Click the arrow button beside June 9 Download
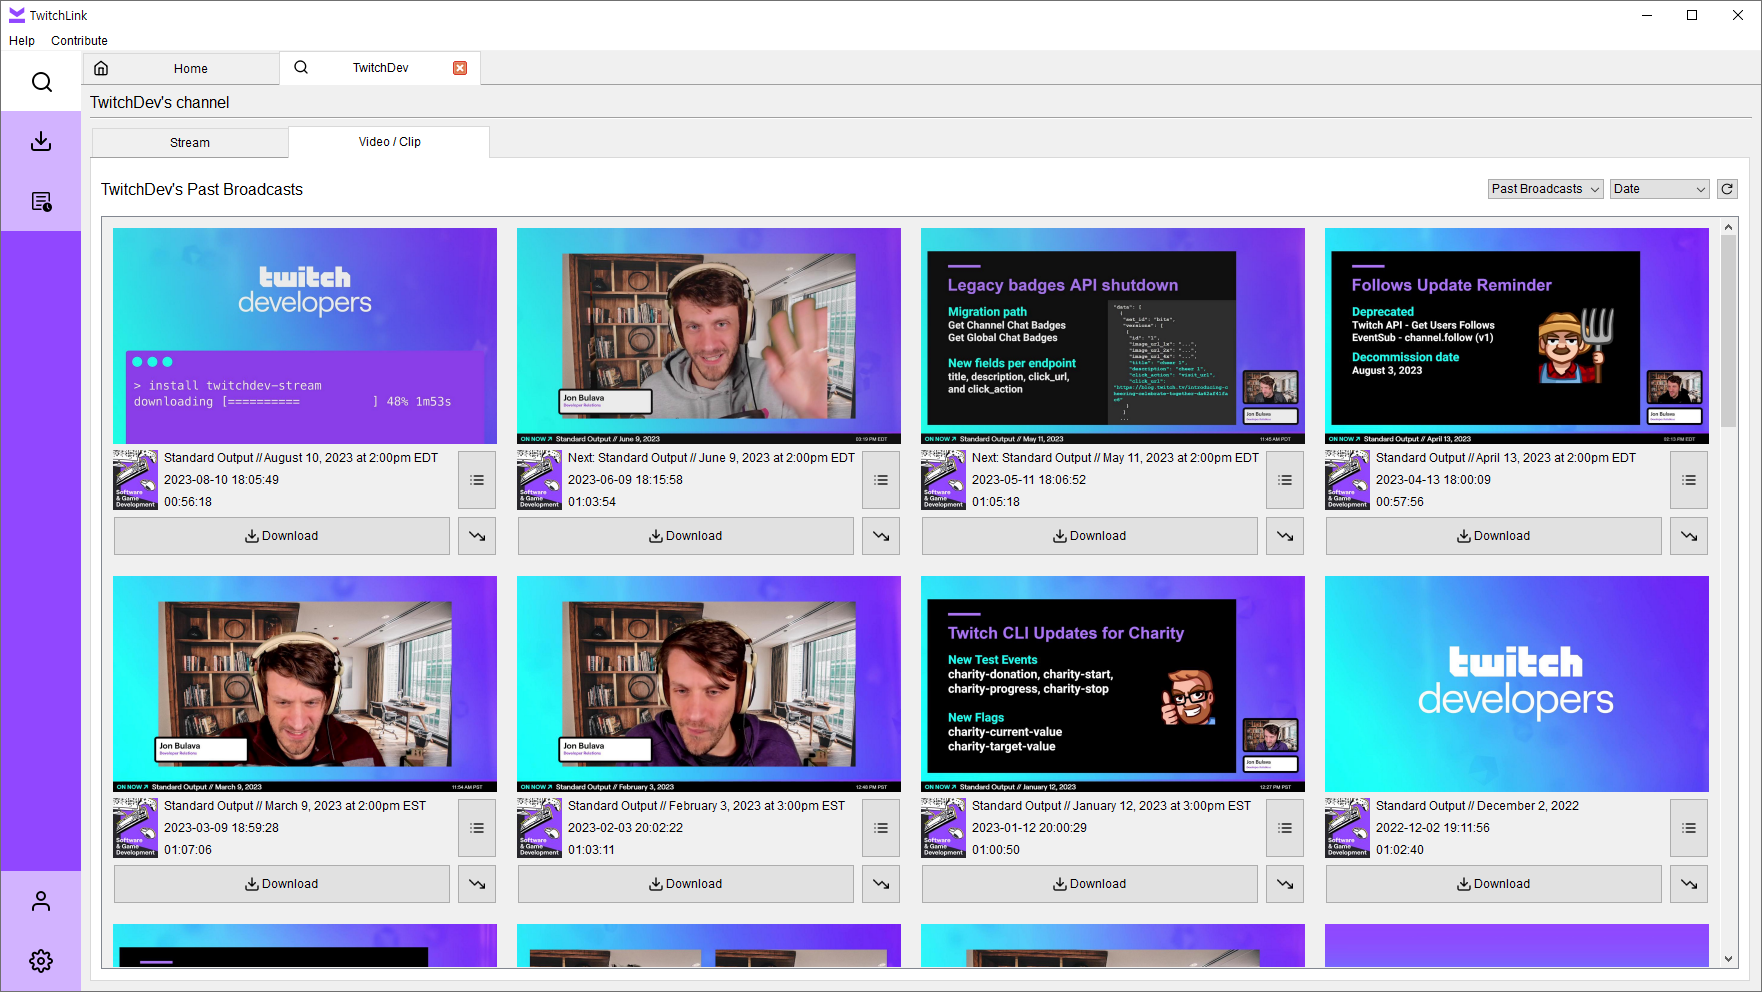Image resolution: width=1762 pixels, height=992 pixels. pos(881,536)
